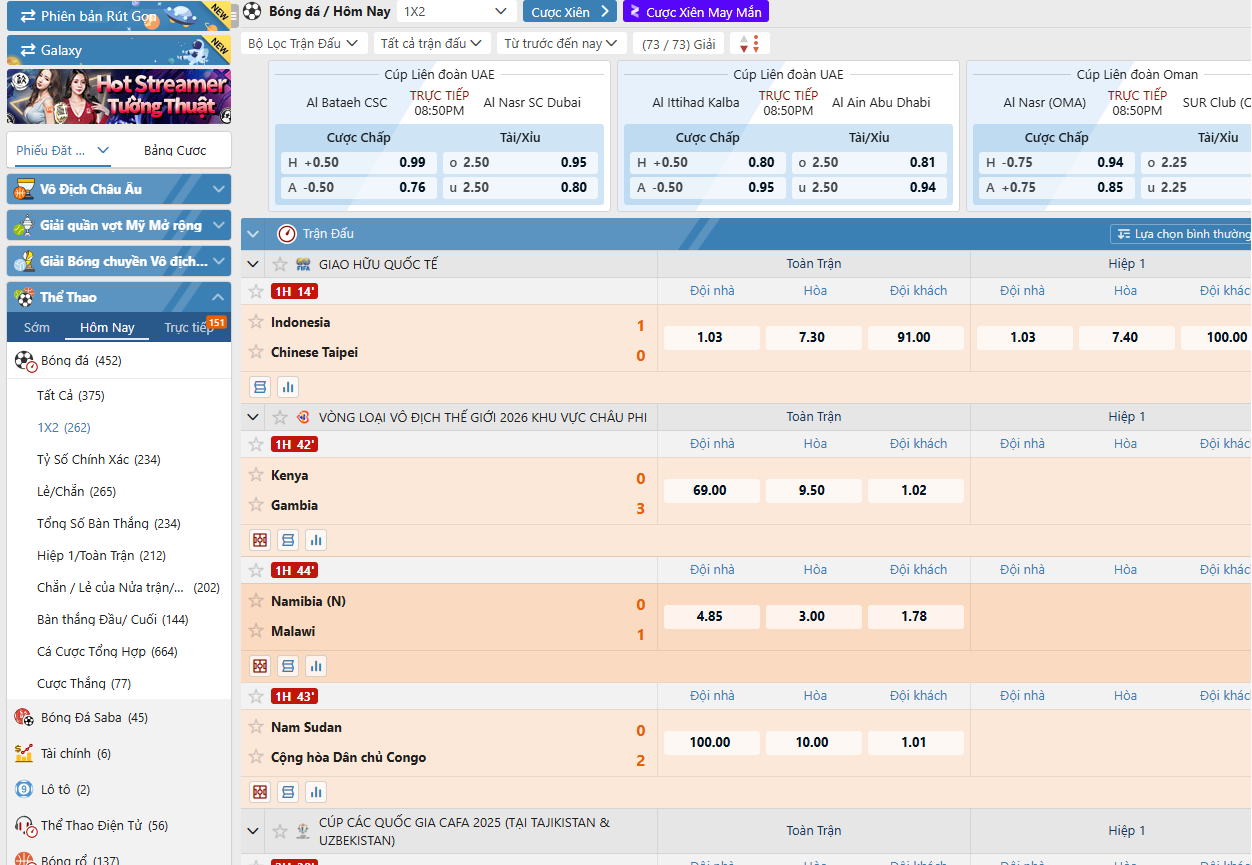The width and height of the screenshot is (1252, 865).
Task: Click the Cược Xiên May Mắn button
Action: pyautogui.click(x=695, y=12)
